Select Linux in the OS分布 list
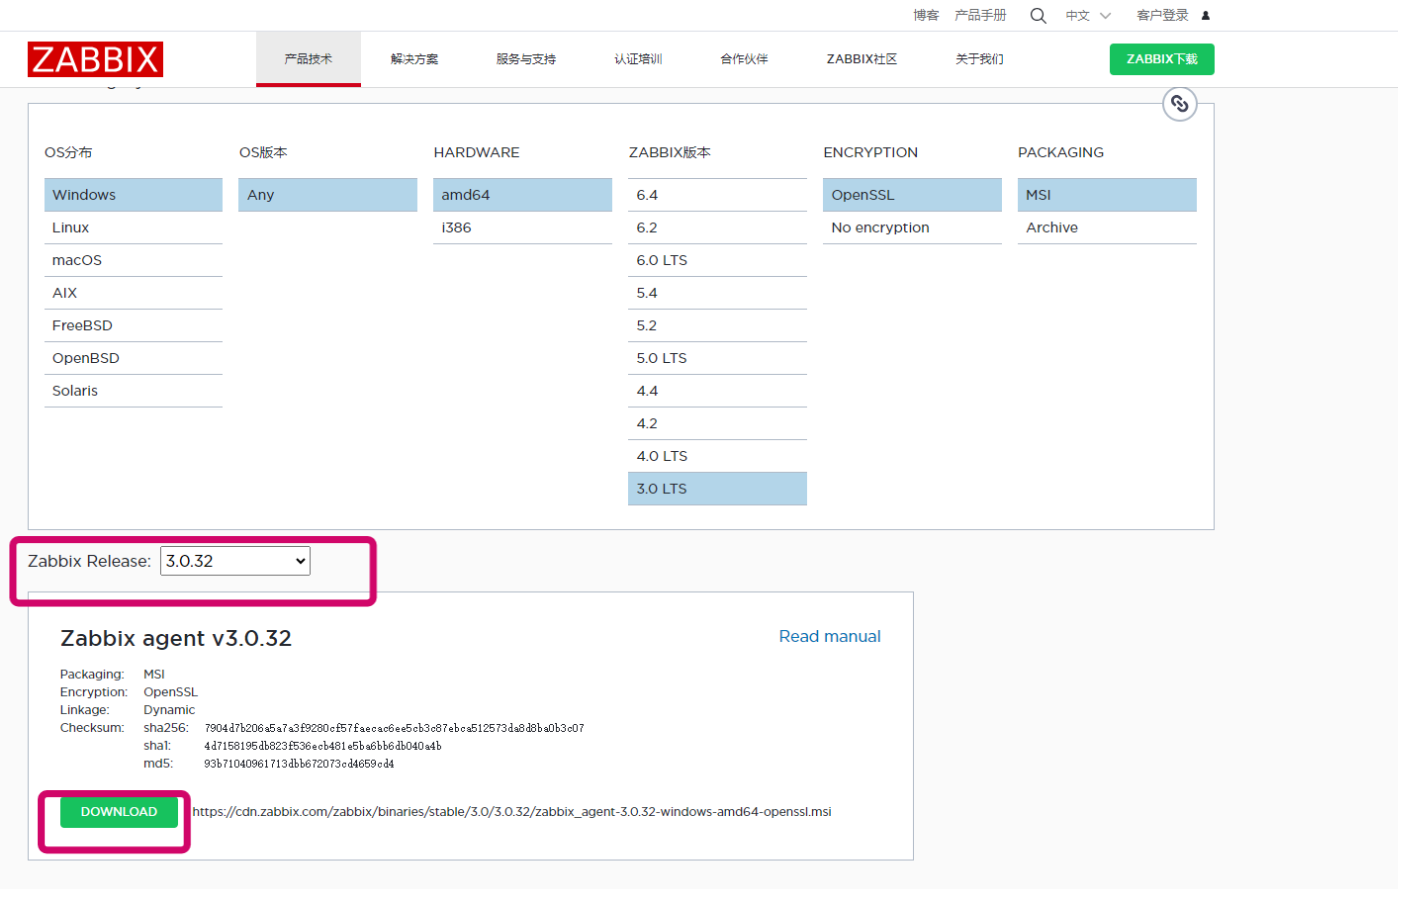The width and height of the screenshot is (1413, 897). pyautogui.click(x=70, y=227)
